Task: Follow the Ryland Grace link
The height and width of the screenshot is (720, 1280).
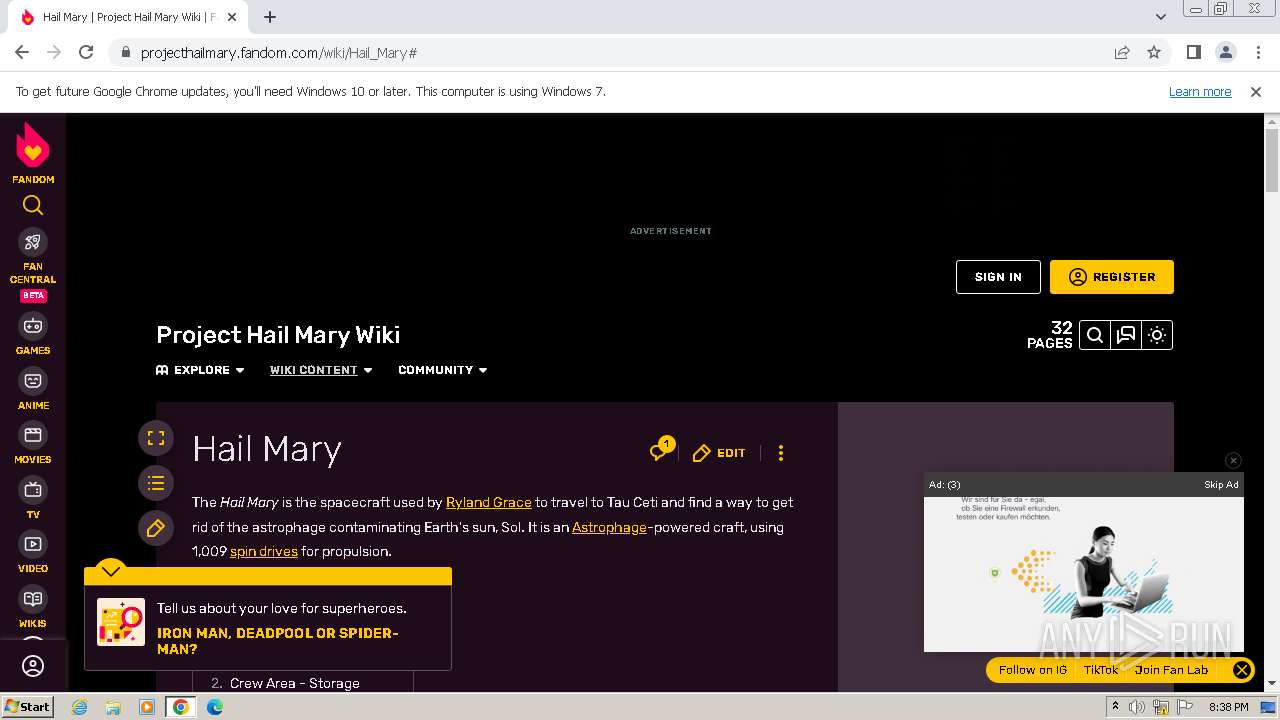Action: (488, 502)
